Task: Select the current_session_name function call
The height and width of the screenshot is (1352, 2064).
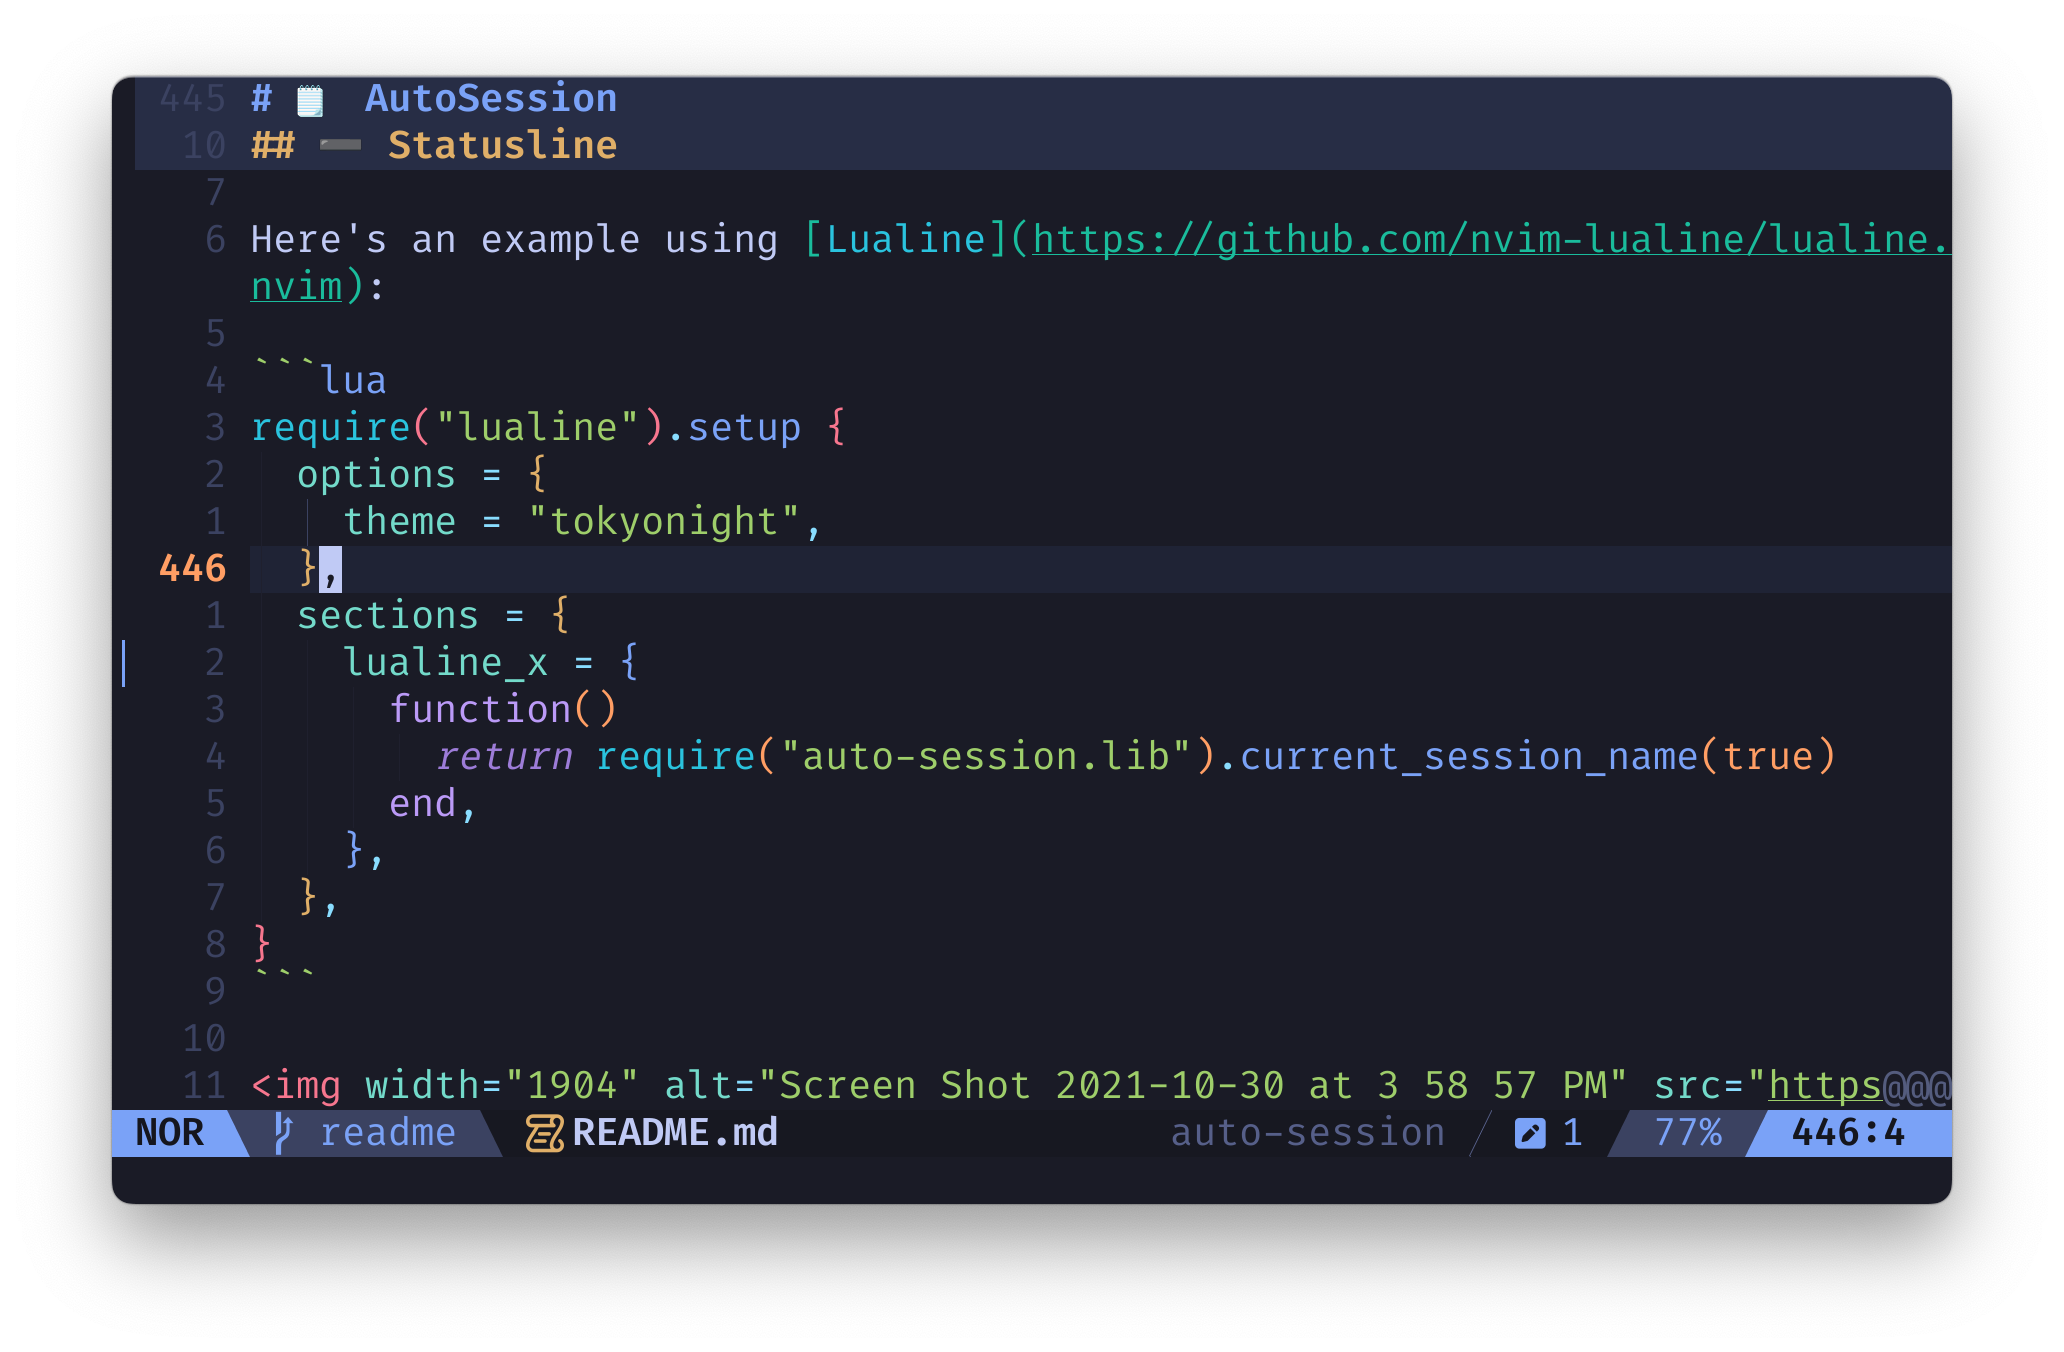Action: click(1468, 756)
